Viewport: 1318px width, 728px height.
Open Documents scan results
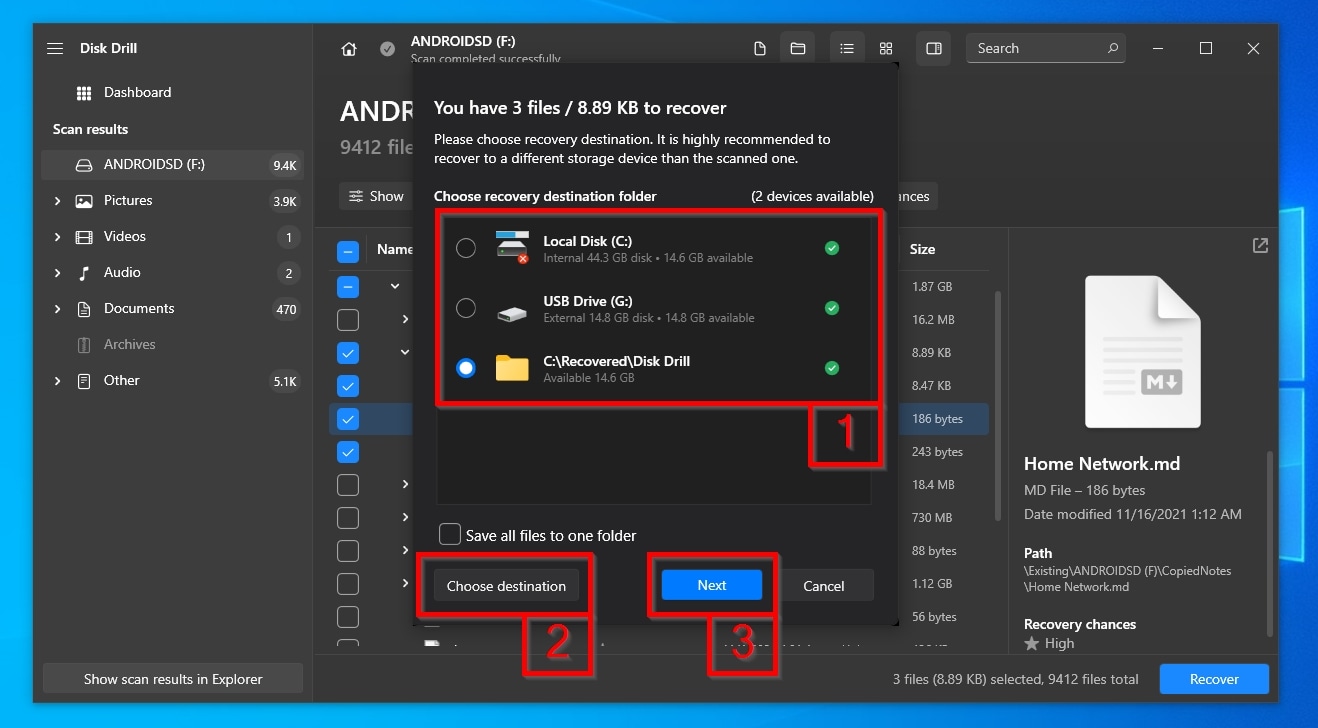click(x=172, y=309)
